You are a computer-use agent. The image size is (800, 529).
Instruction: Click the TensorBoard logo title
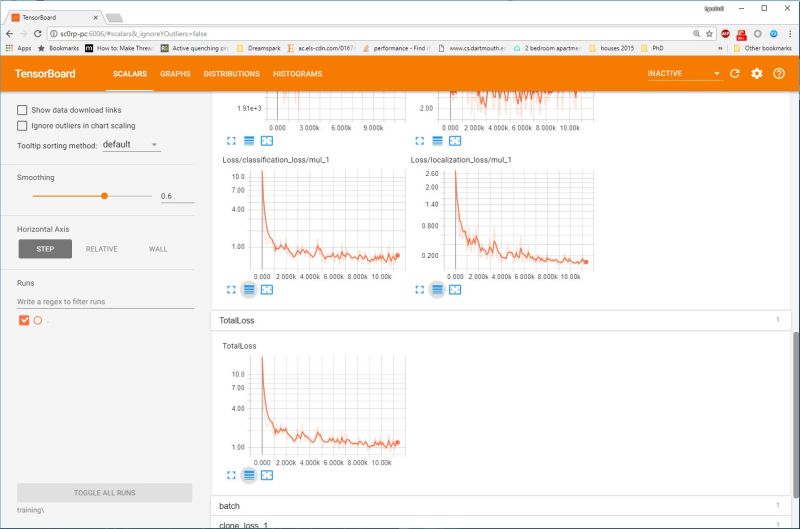(x=45, y=73)
